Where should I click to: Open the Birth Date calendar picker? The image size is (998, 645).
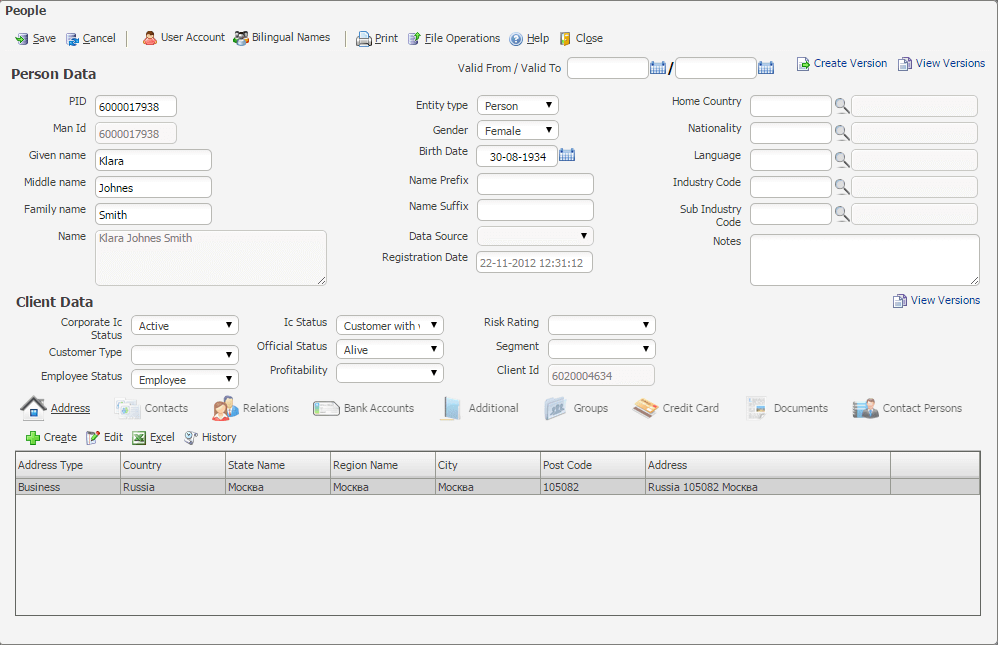[567, 155]
